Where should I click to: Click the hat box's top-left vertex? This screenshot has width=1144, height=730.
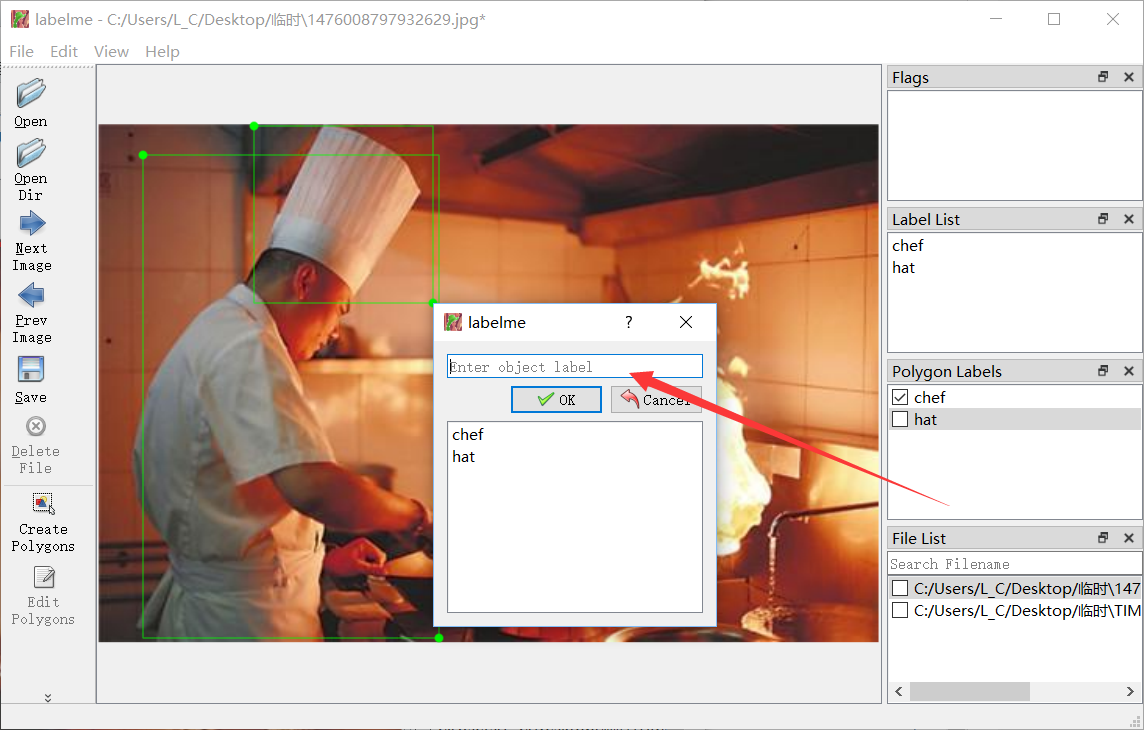254,126
